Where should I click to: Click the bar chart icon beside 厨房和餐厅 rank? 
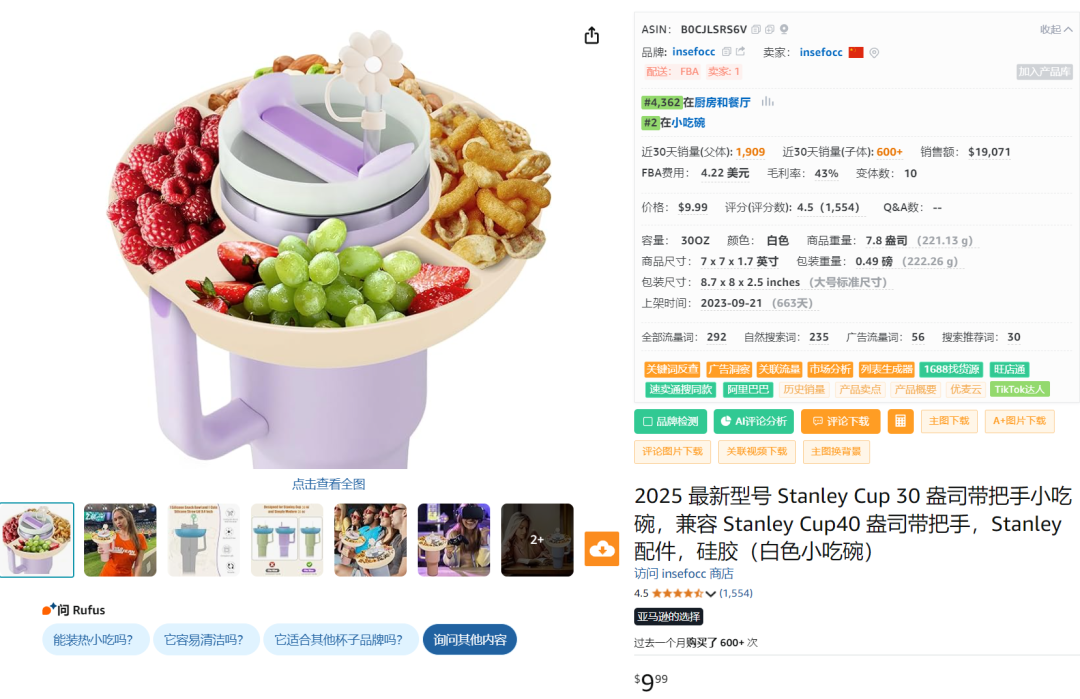767,102
